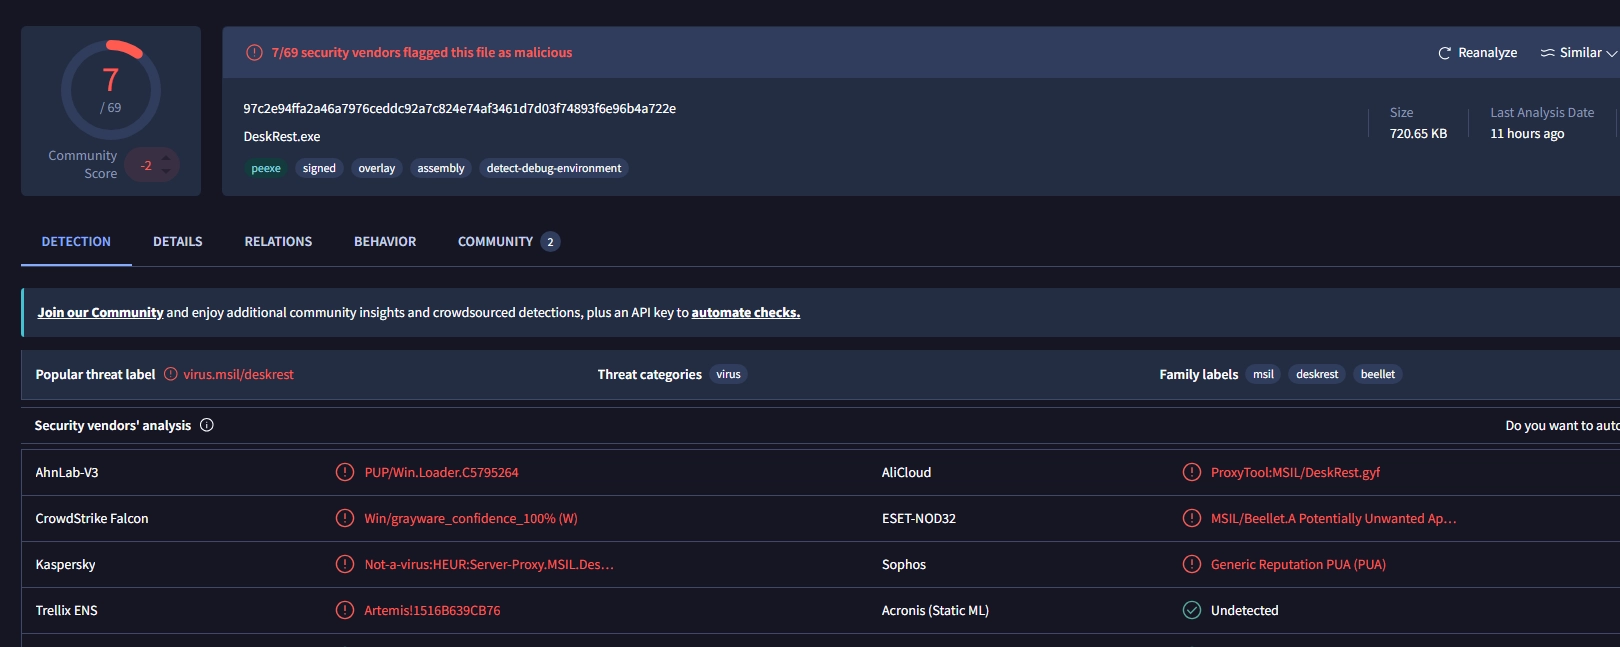The width and height of the screenshot is (1620, 647).
Task: Click the 7/69 security vendors flagged message
Action: (422, 53)
